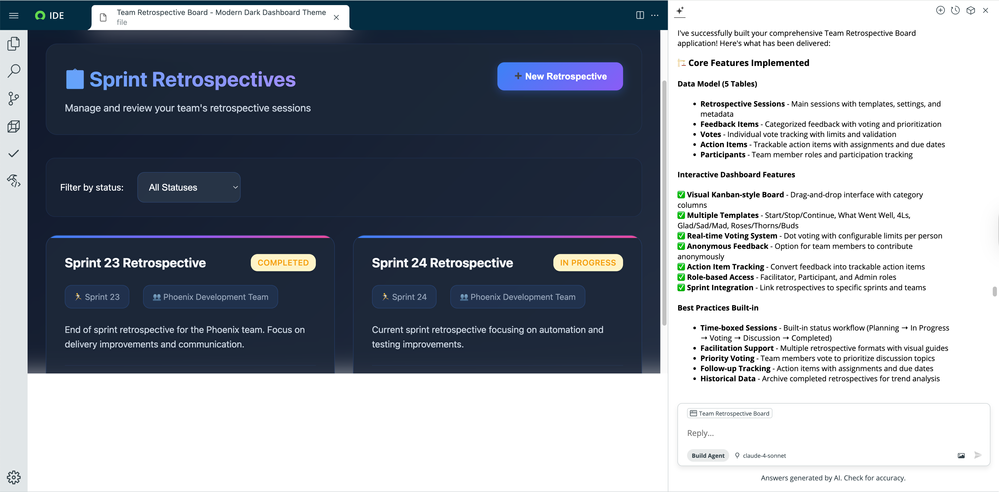
Task: Click the Votes bullet text
Action: [798, 134]
